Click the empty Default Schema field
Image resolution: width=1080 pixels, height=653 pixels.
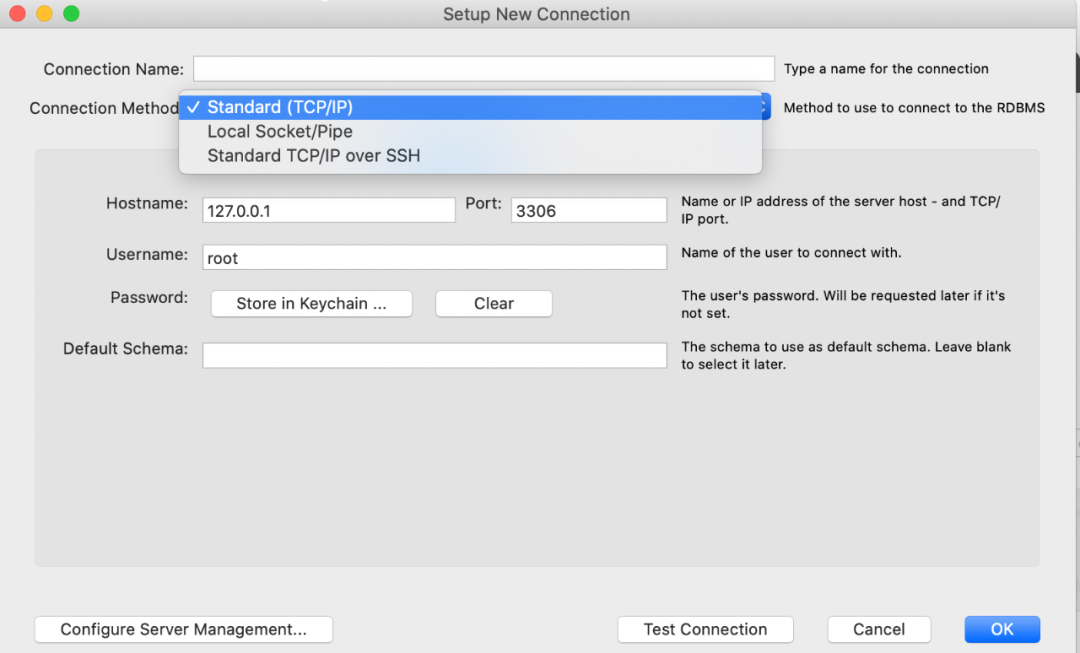[x=435, y=354]
